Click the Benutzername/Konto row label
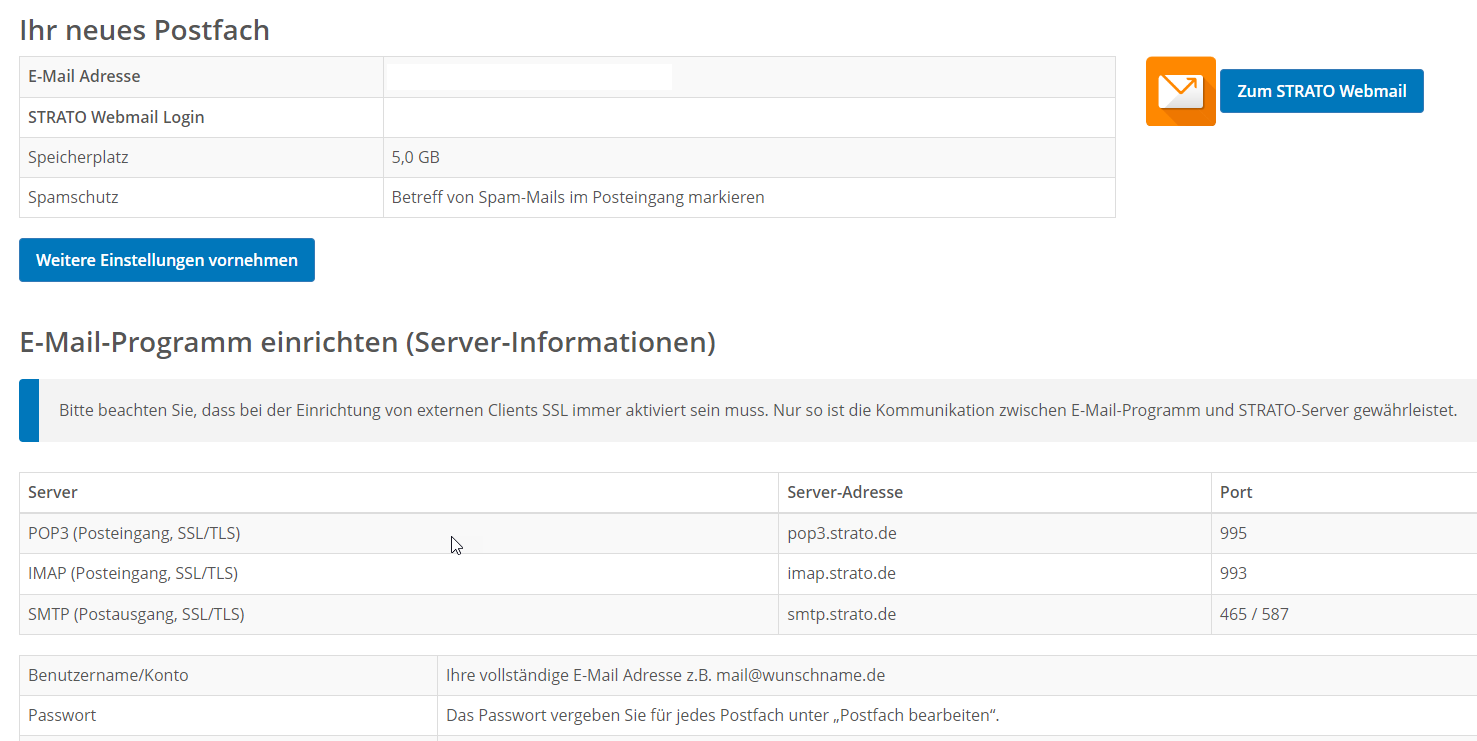This screenshot has width=1477, height=741. tap(108, 675)
